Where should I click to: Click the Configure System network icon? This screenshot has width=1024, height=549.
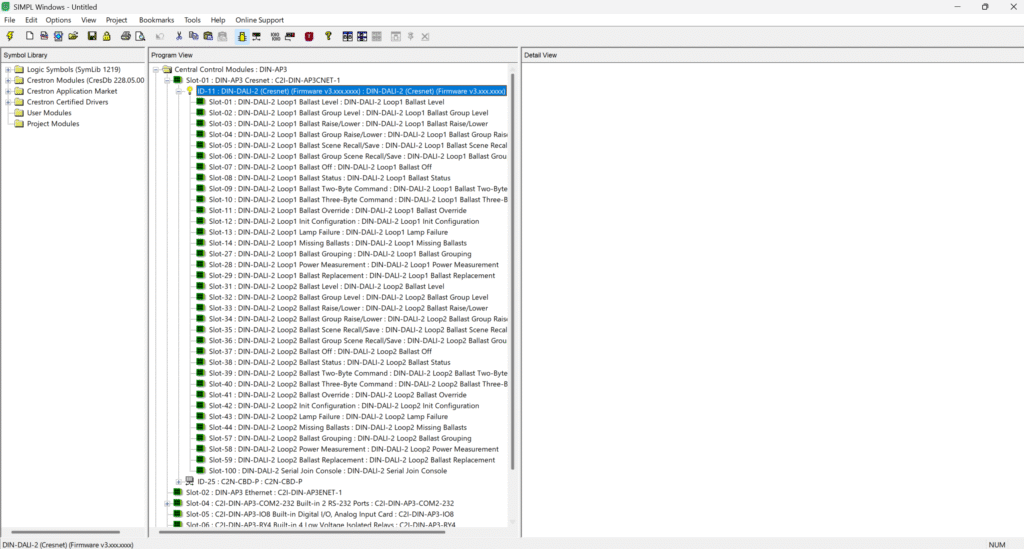(x=257, y=37)
